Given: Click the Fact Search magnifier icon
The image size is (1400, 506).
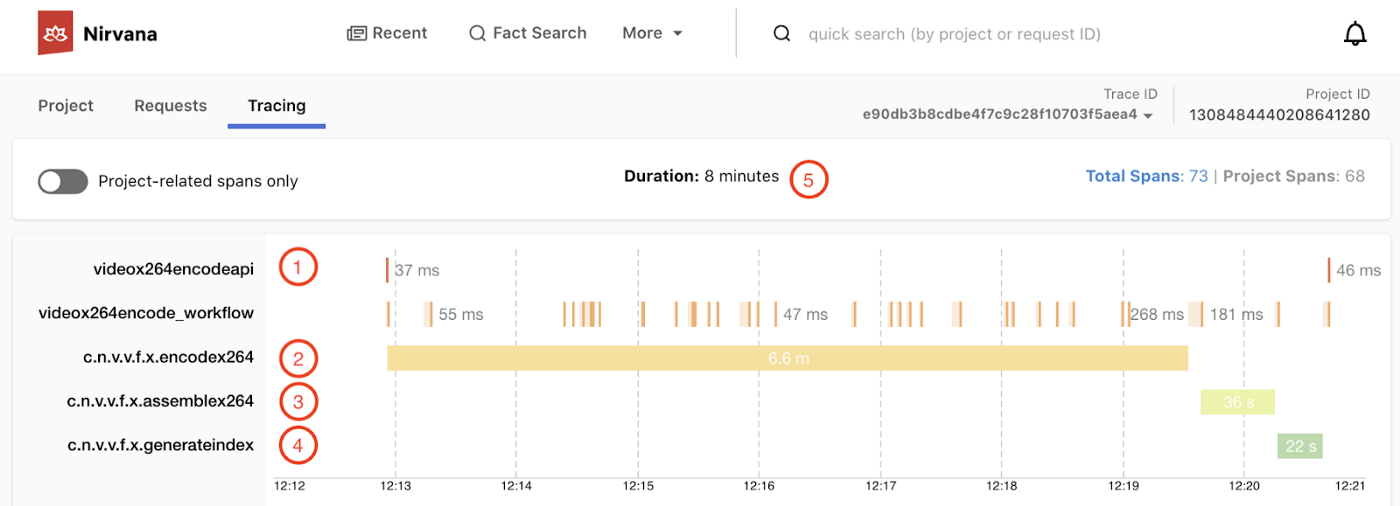Looking at the screenshot, I should coord(477,33).
